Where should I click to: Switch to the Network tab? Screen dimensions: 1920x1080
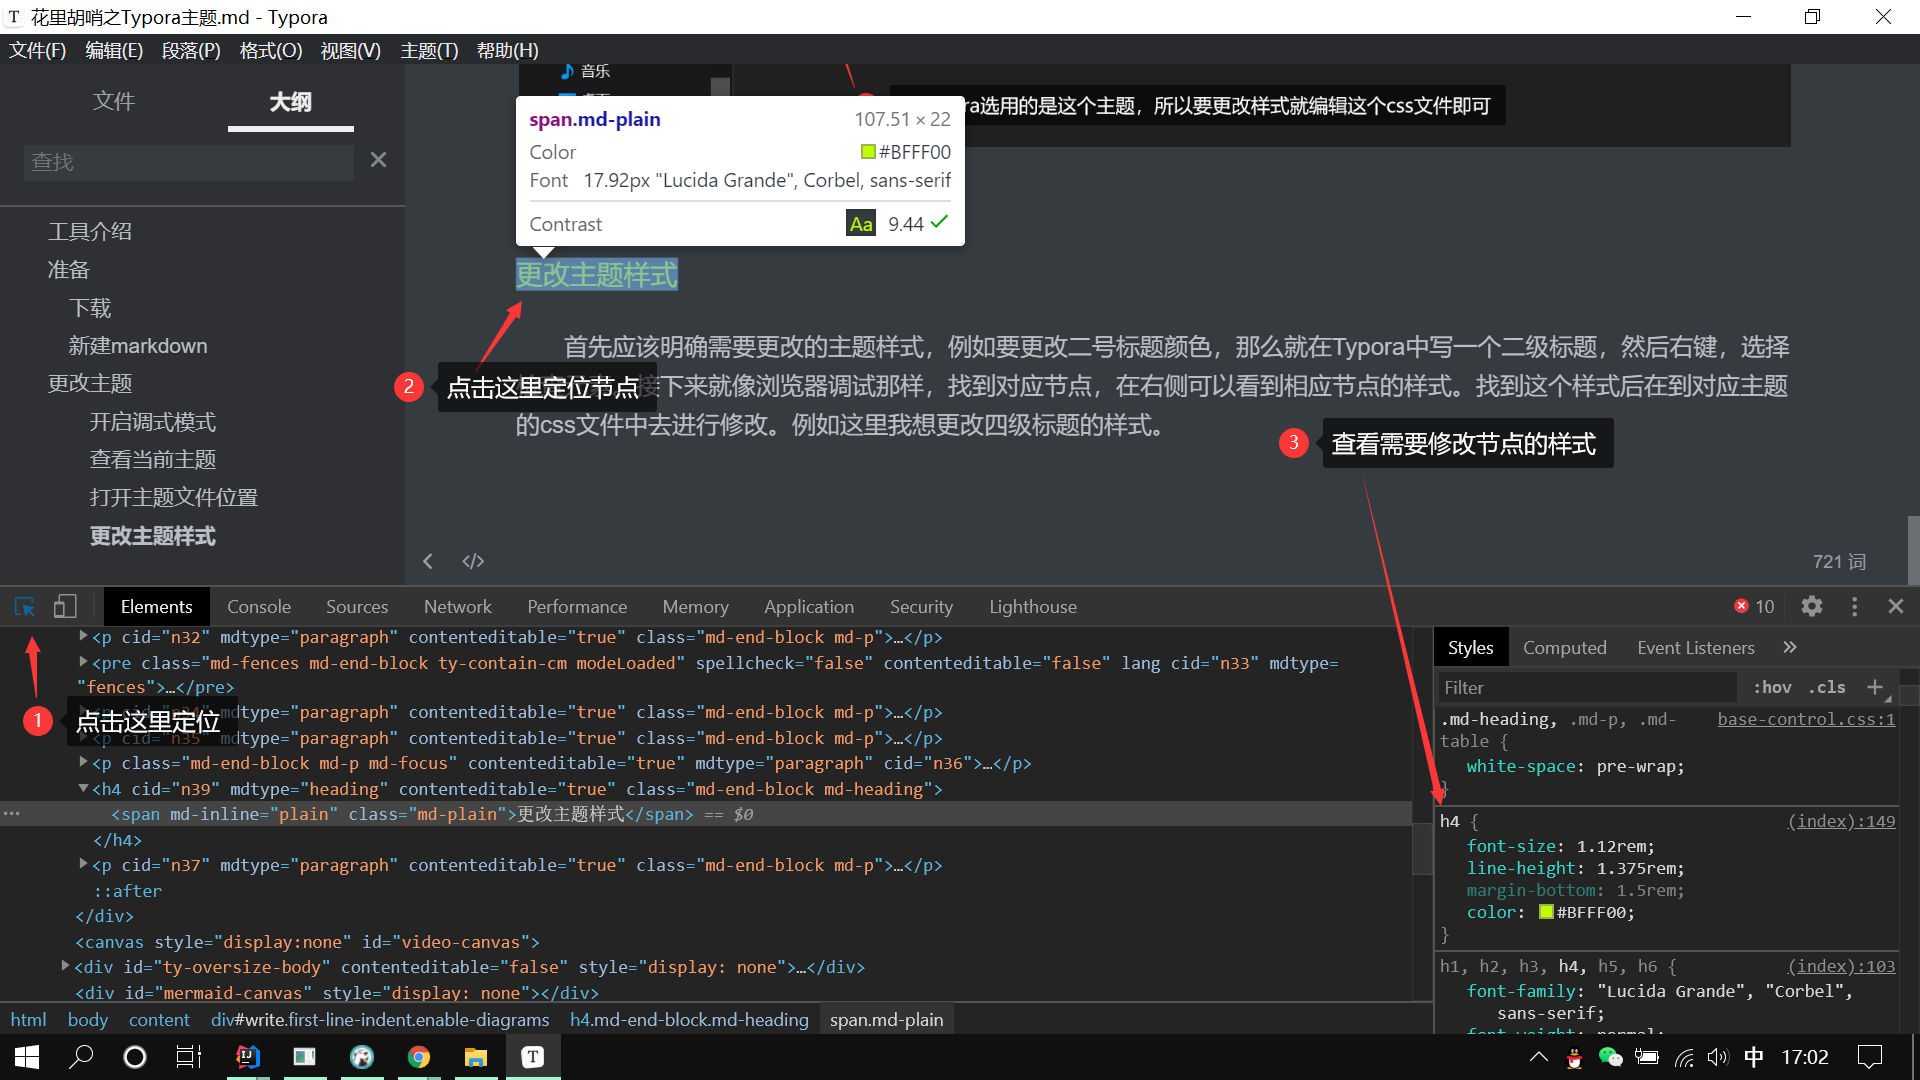(457, 606)
